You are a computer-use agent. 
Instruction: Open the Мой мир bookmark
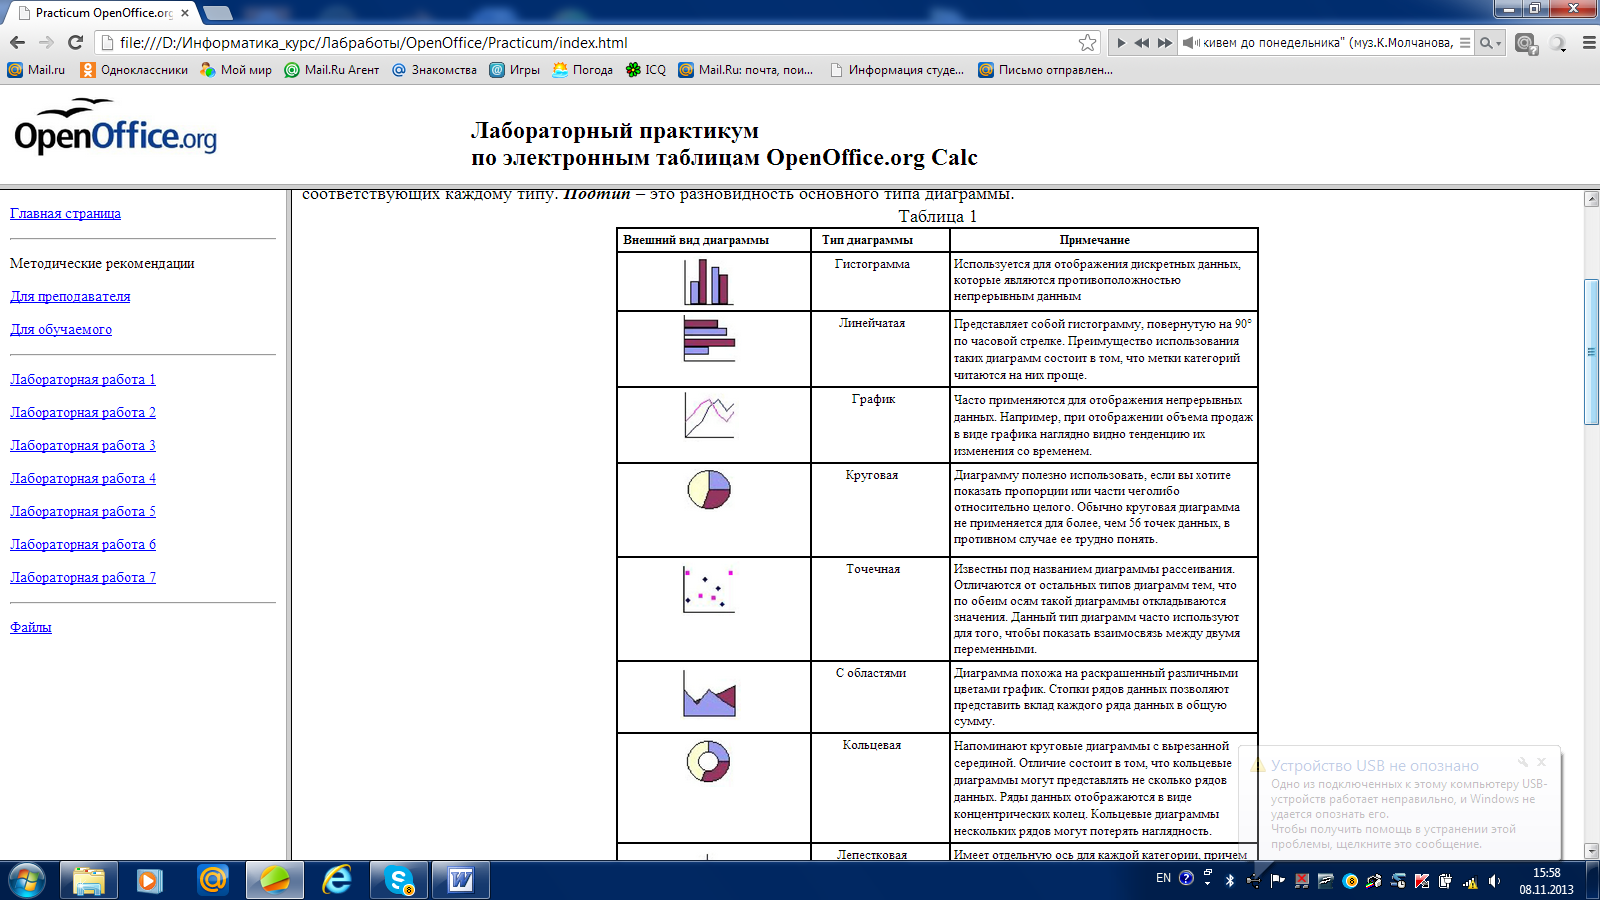pos(236,70)
